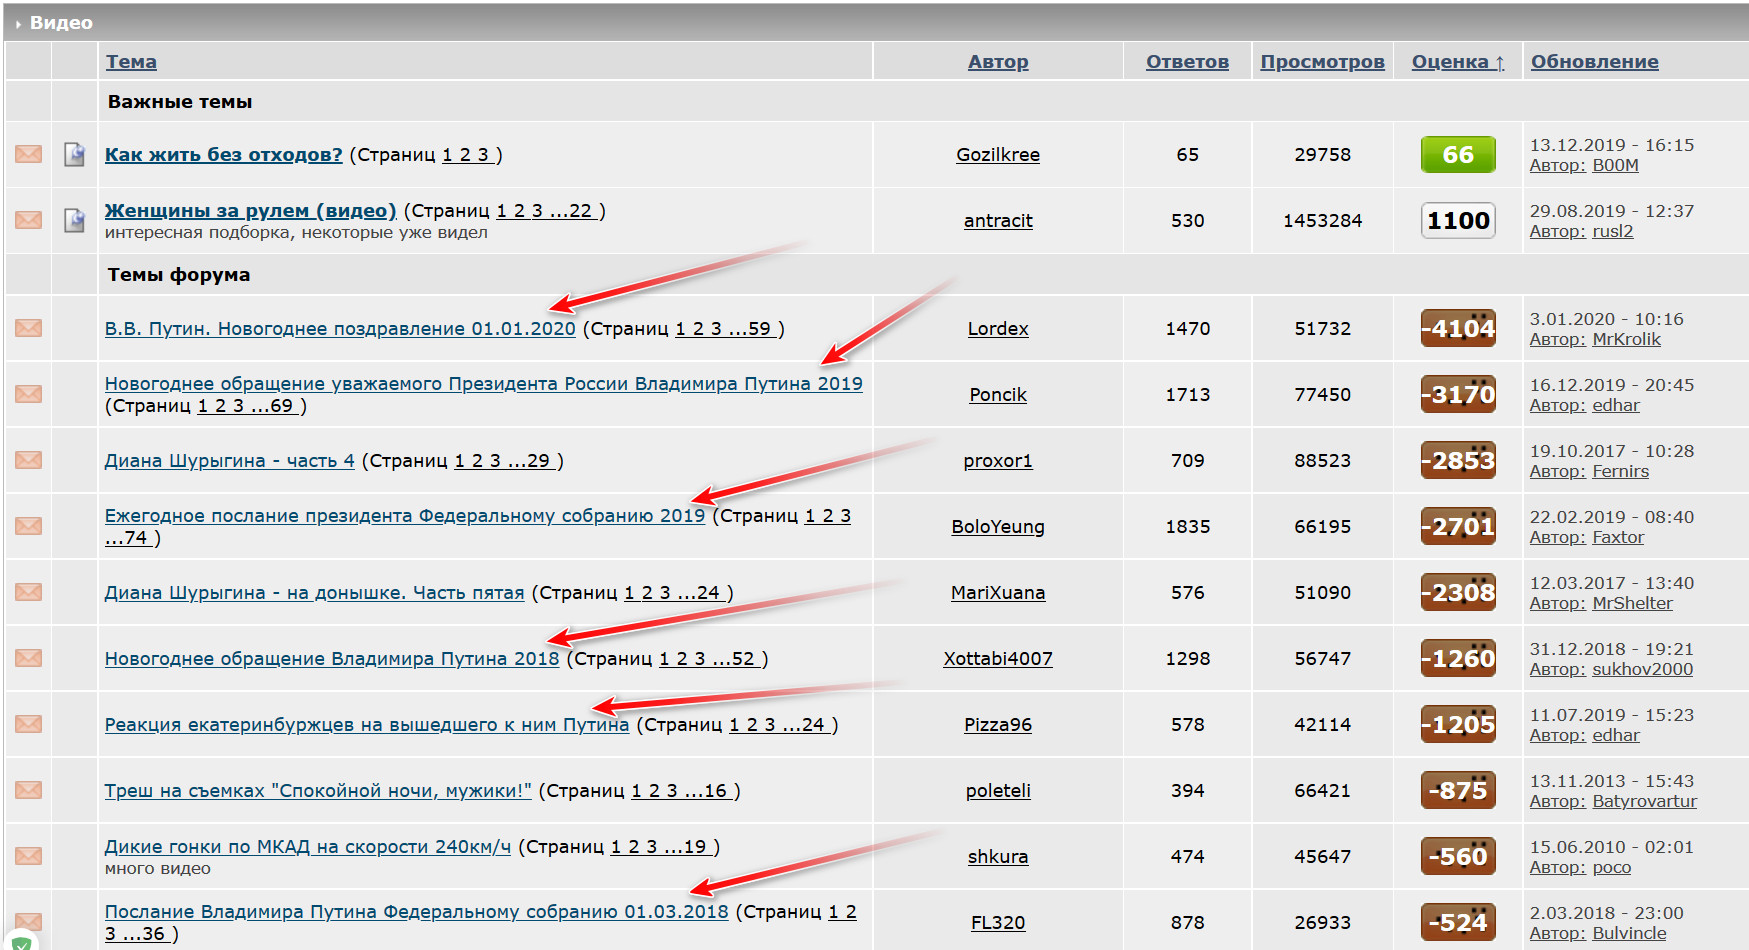Open topic 'В.В. Путин. Новогоднее поздравление 01.01.2020'
Screen dimensions: 1749x950
pos(340,328)
